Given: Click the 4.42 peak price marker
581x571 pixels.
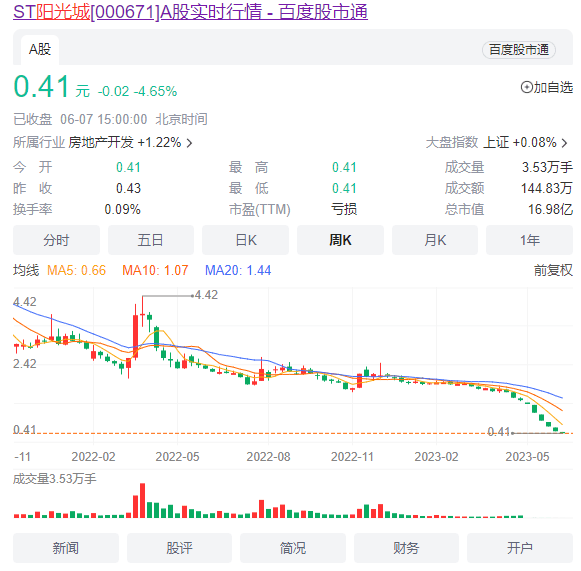Looking at the screenshot, I should (x=206, y=295).
